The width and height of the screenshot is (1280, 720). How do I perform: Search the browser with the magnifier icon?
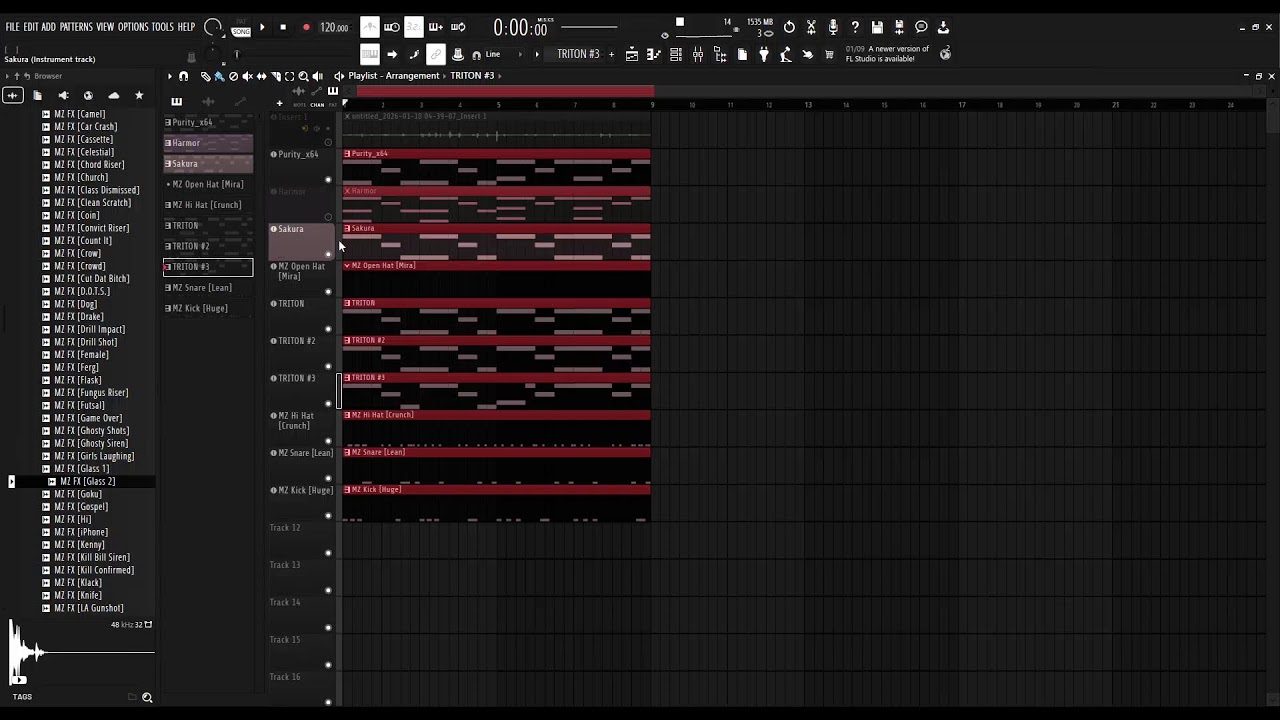pos(147,697)
